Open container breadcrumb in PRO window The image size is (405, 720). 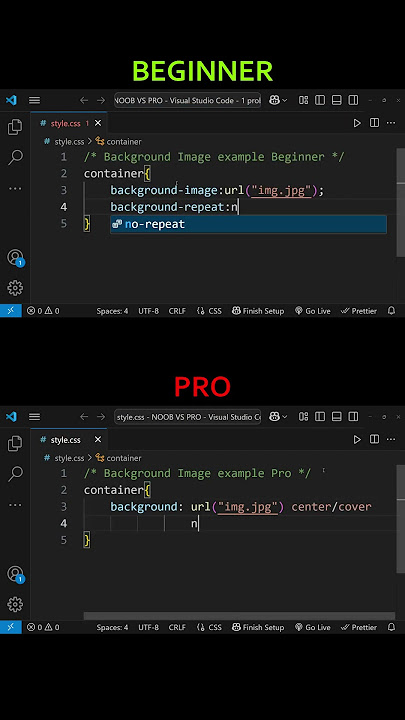point(118,458)
